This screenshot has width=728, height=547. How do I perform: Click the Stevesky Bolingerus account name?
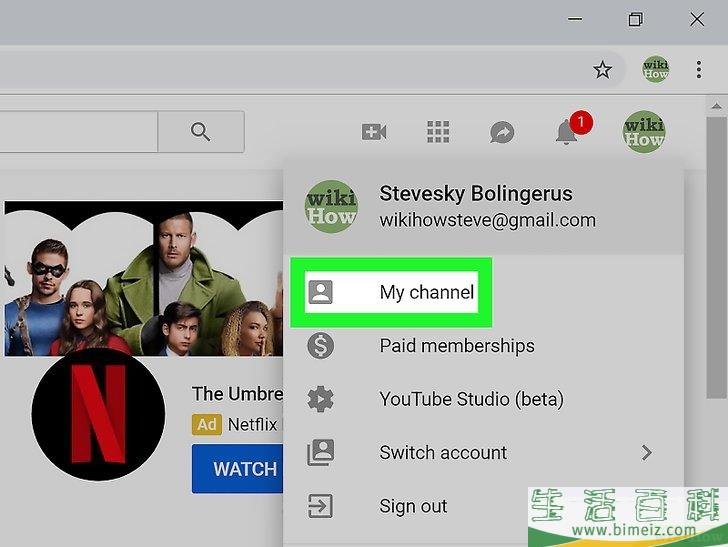[x=476, y=194]
